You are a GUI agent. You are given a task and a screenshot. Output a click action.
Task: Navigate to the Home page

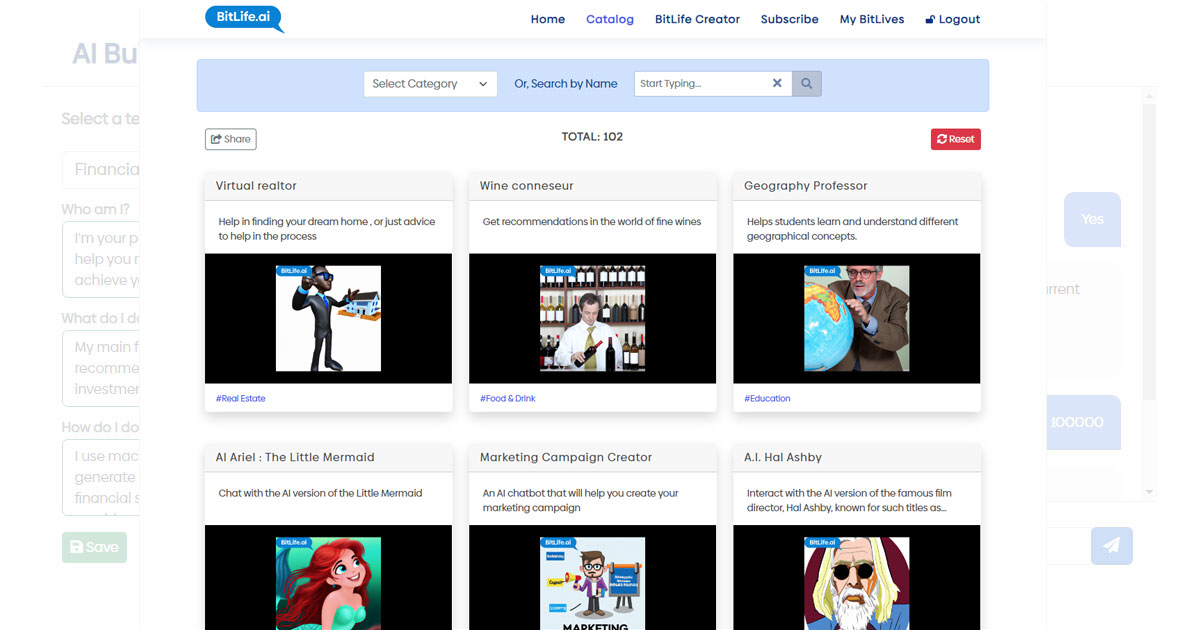pyautogui.click(x=547, y=19)
